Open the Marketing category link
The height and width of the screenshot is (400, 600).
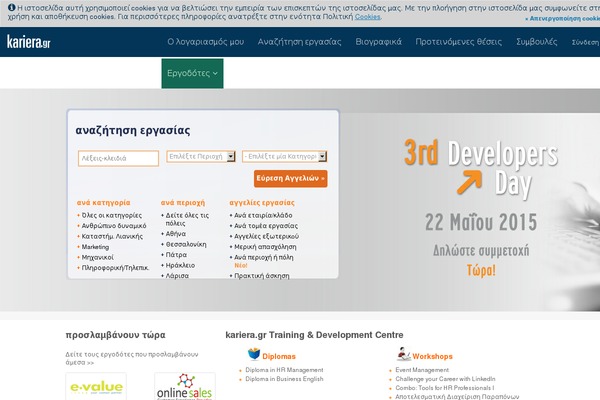coord(95,247)
